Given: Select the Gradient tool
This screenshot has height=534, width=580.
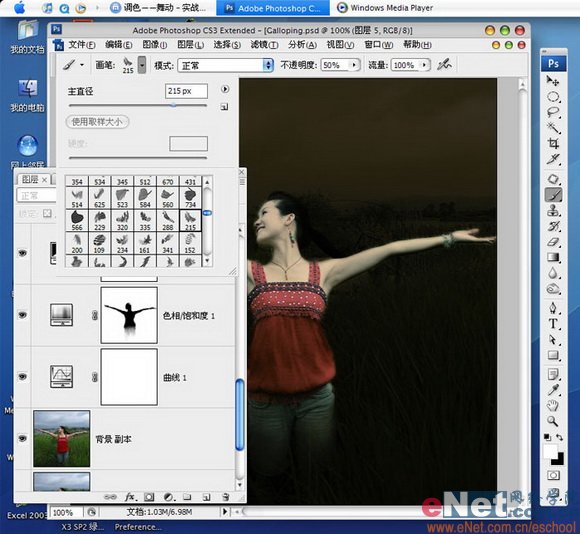Looking at the screenshot, I should 553,258.
